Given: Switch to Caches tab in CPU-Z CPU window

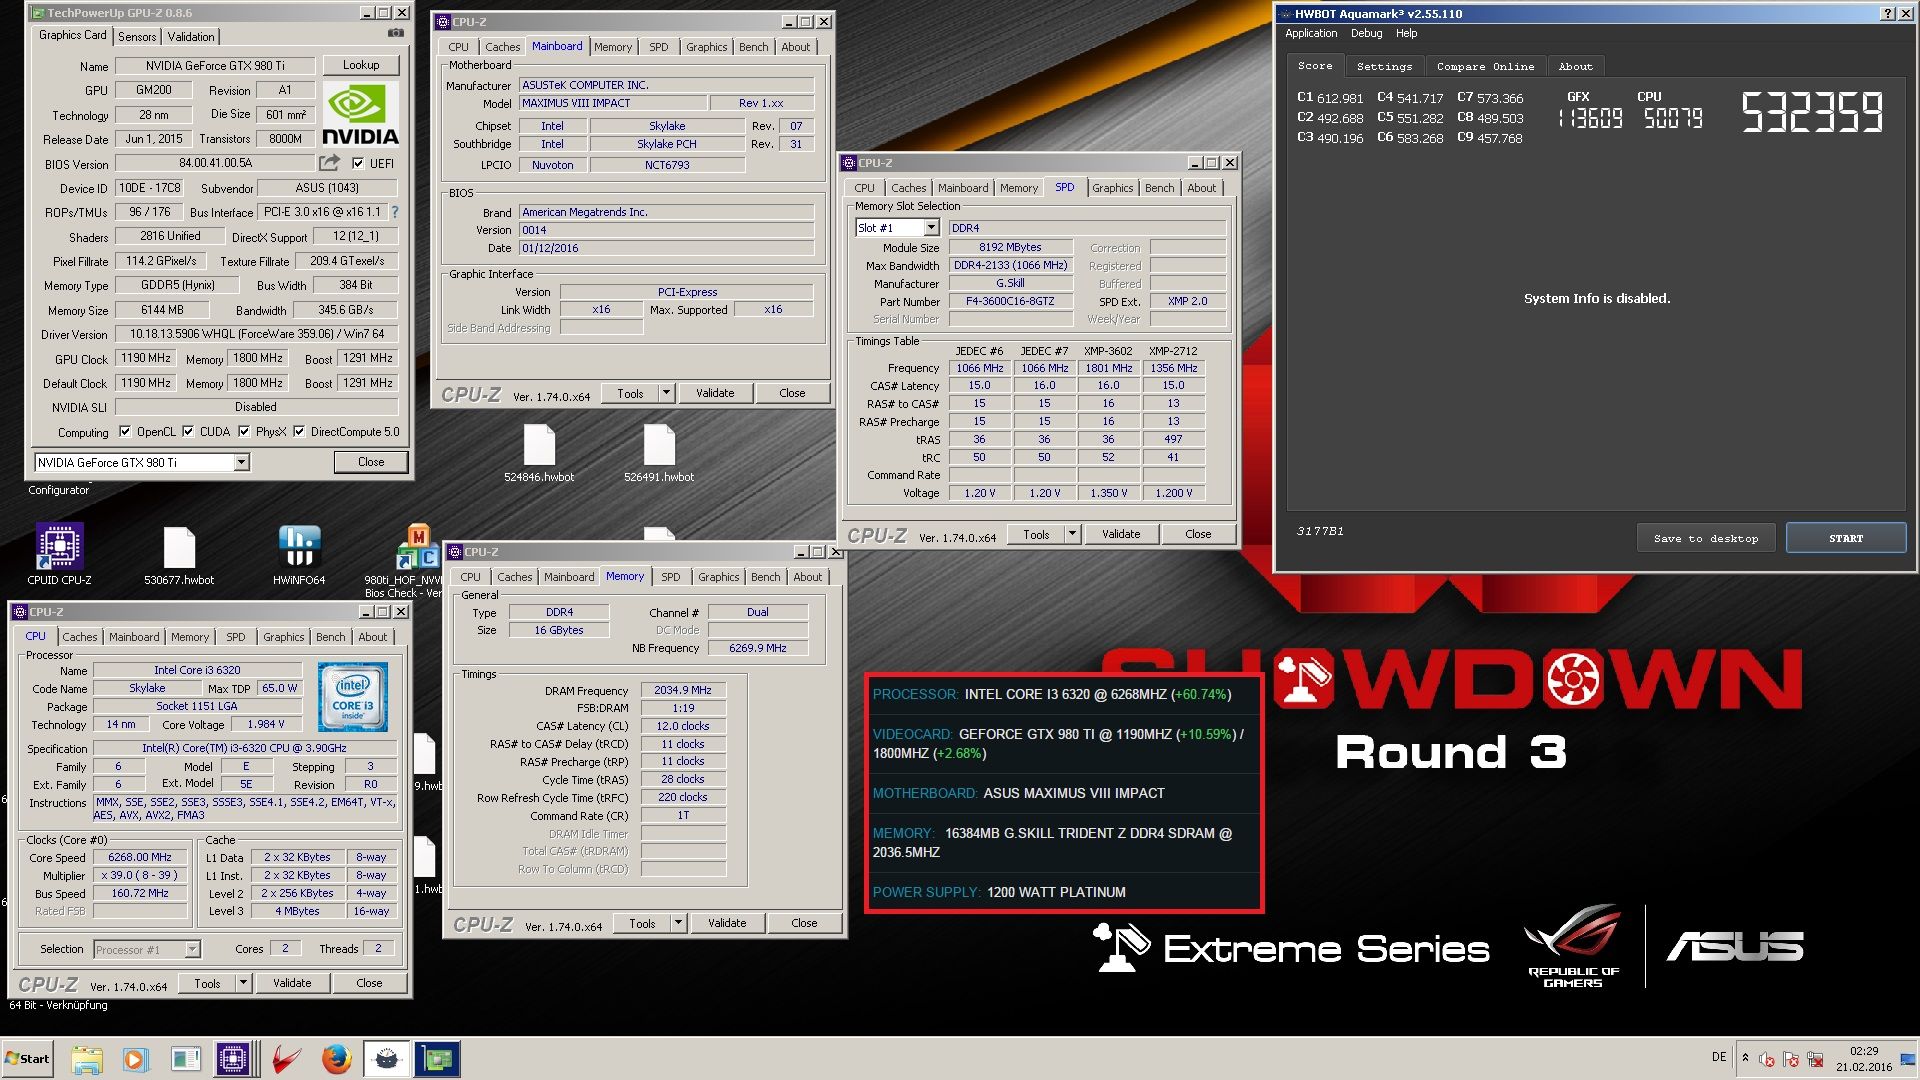Looking at the screenshot, I should [79, 637].
